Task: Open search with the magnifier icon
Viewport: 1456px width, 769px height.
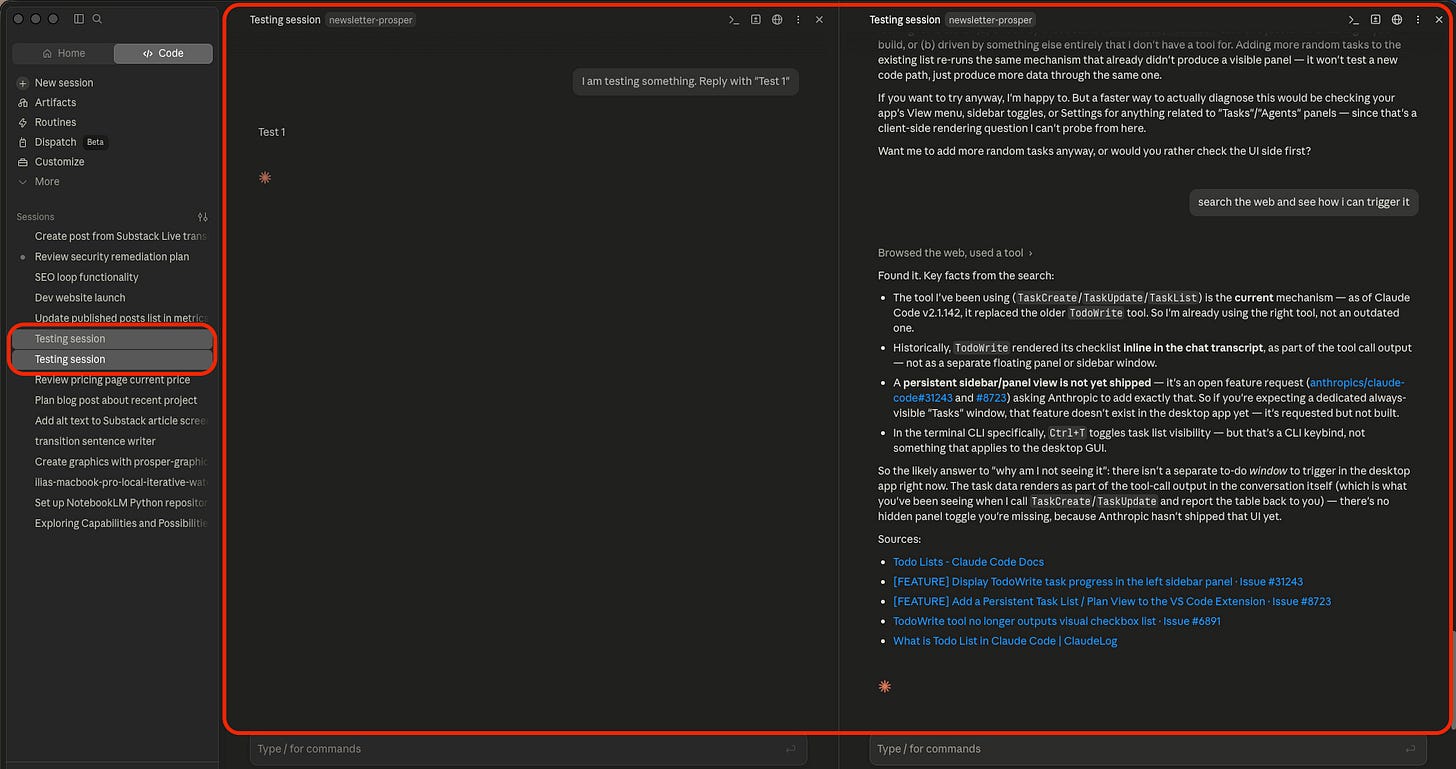Action: (x=97, y=19)
